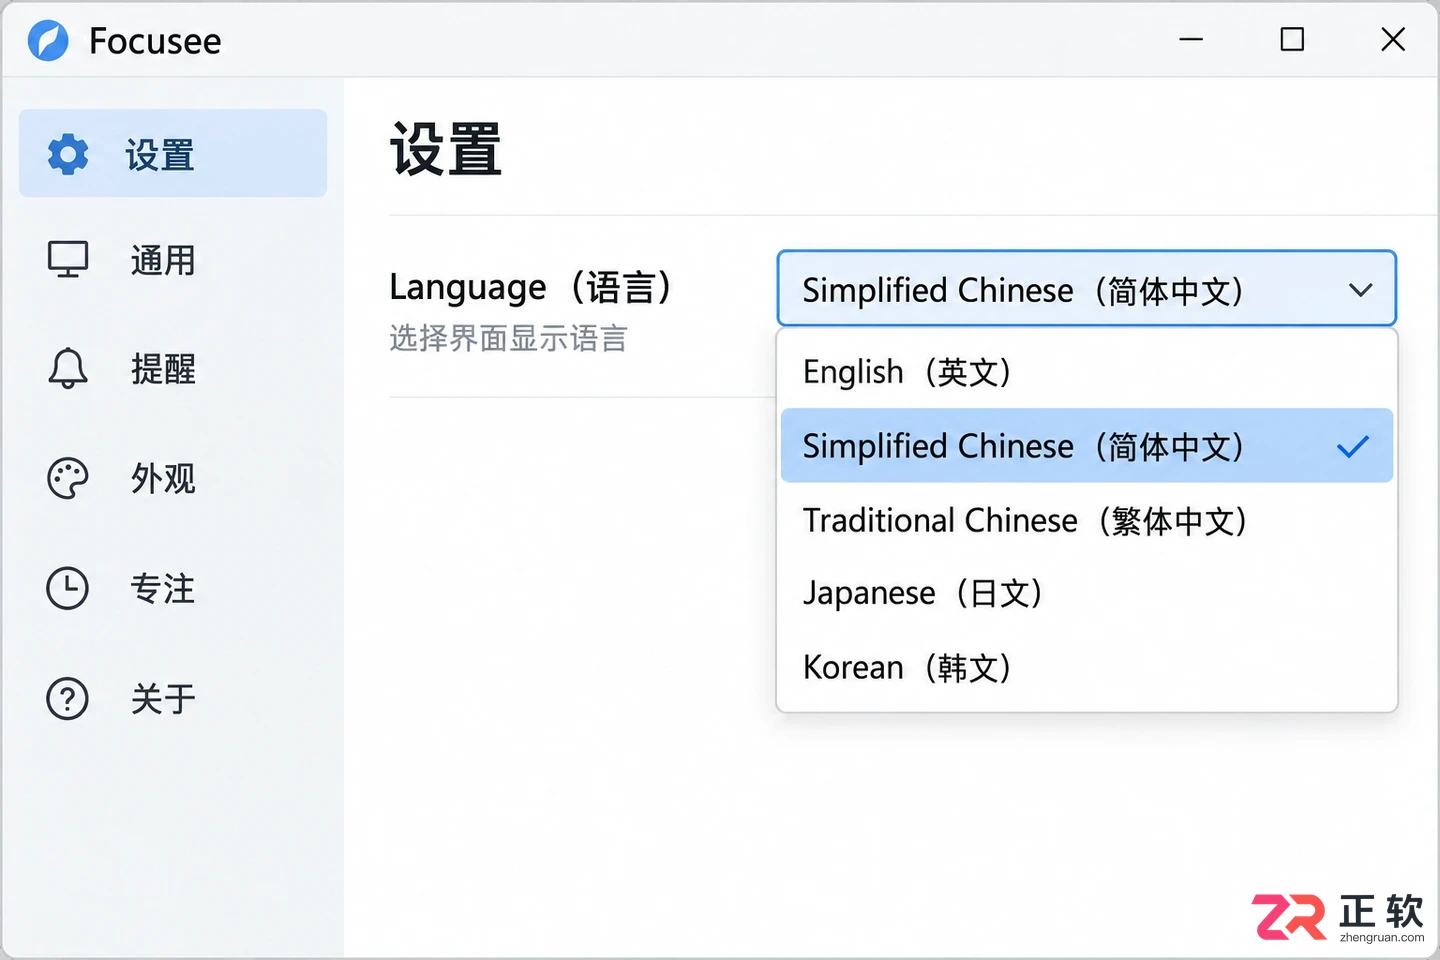
Task: Open the 外观 appearance section
Action: [x=173, y=478]
